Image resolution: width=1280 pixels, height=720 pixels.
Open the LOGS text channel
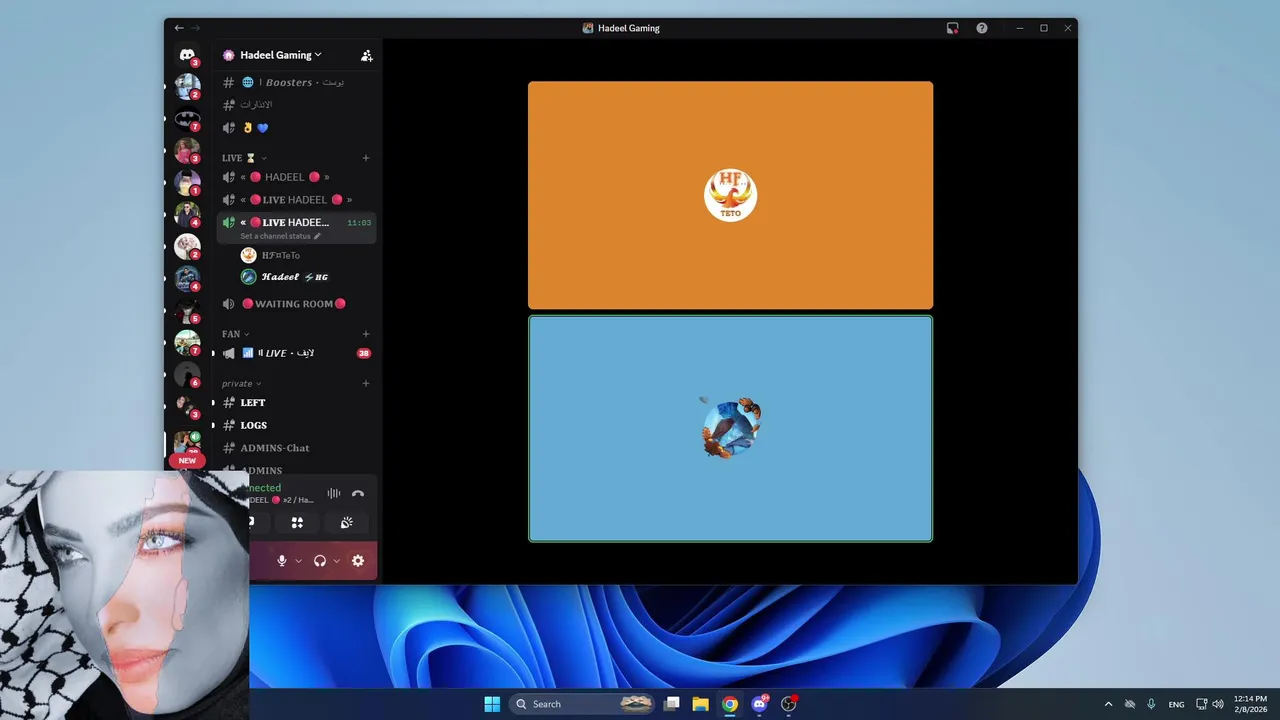click(296, 425)
